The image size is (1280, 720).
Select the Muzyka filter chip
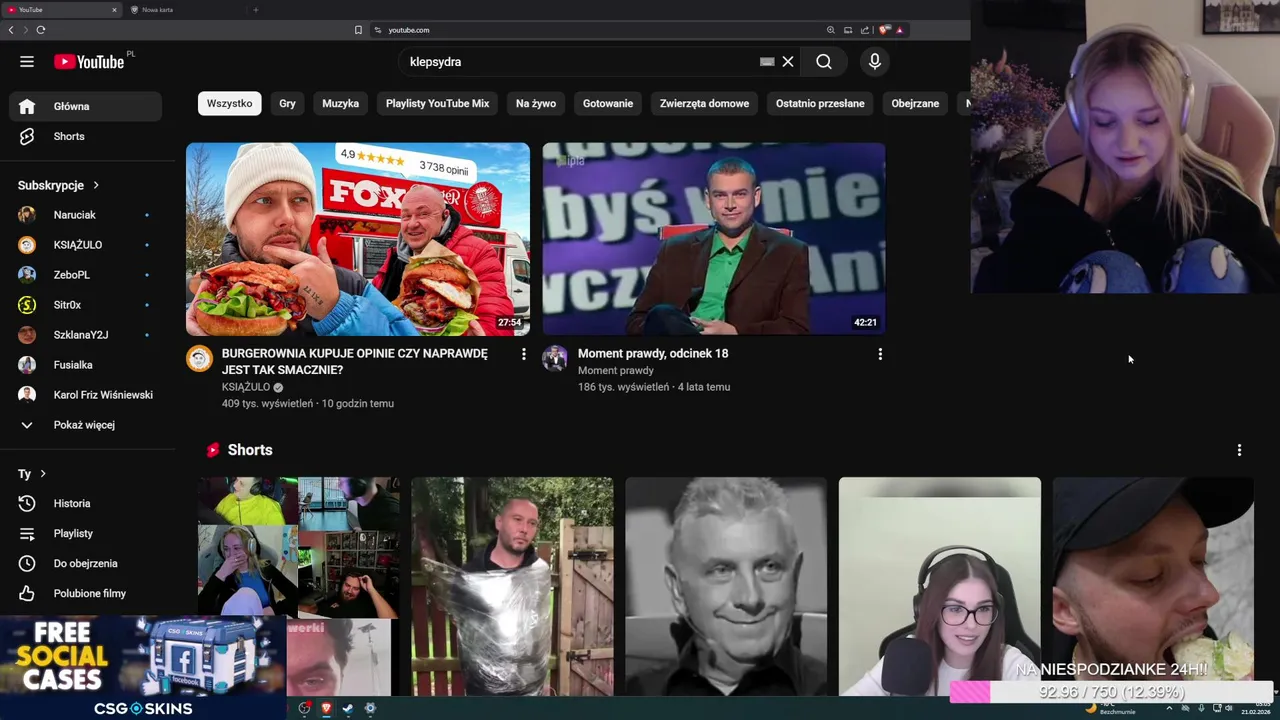click(340, 103)
